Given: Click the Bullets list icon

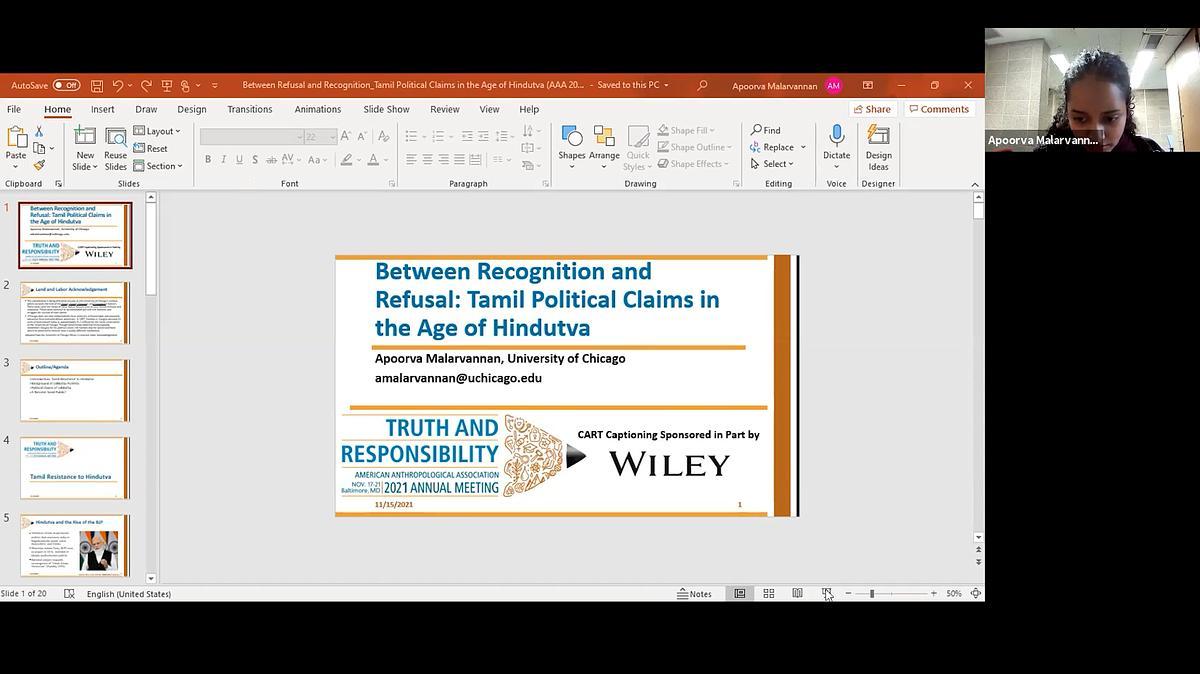Looking at the screenshot, I should (x=411, y=136).
